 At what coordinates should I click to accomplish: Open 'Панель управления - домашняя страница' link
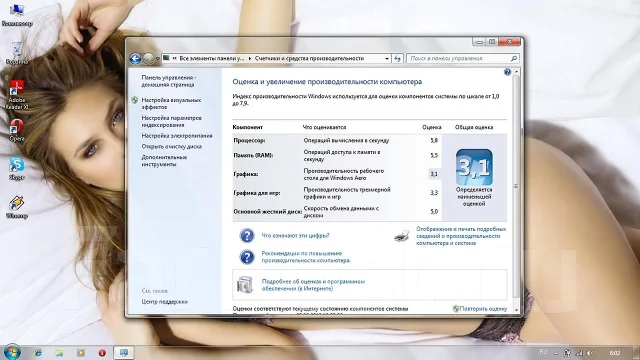pyautogui.click(x=169, y=81)
